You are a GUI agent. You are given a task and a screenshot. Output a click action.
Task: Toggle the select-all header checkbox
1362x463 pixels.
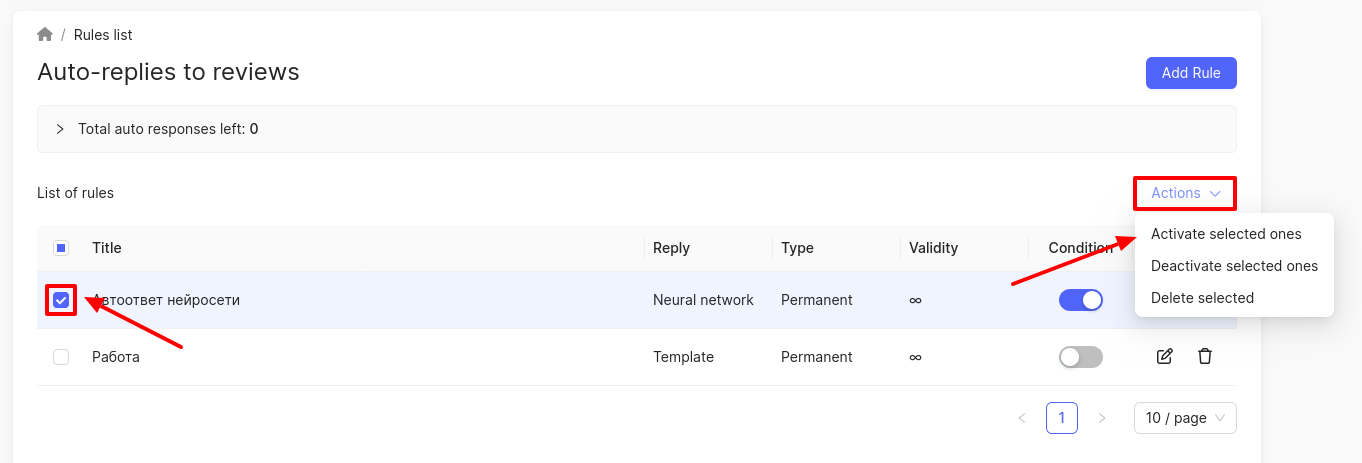click(x=61, y=248)
